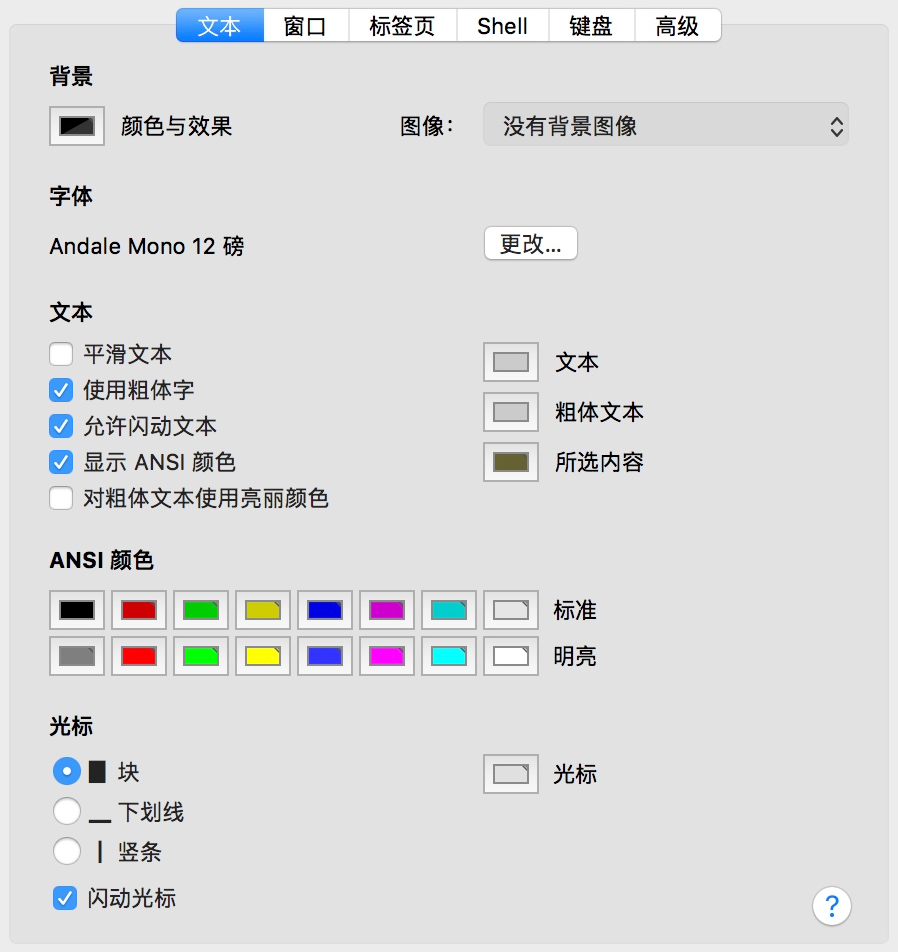The height and width of the screenshot is (952, 898).
Task: Select the 下划线 underline cursor style
Action: pyautogui.click(x=67, y=811)
